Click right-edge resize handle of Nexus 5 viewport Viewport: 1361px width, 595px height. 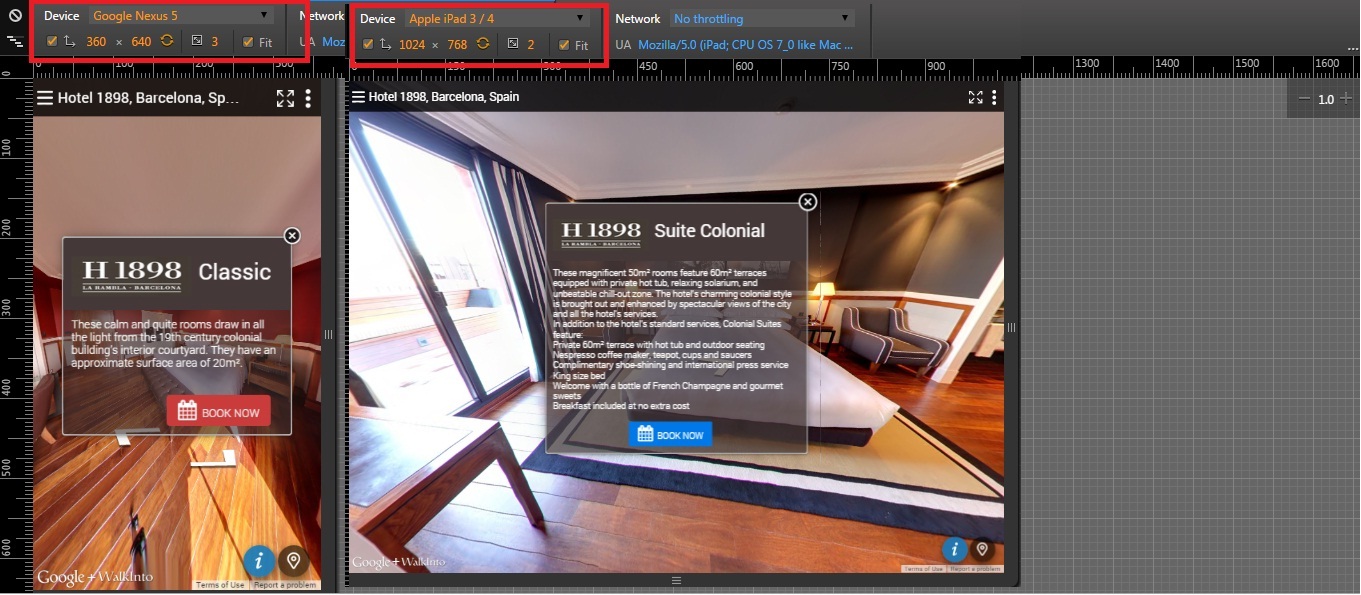click(x=329, y=334)
